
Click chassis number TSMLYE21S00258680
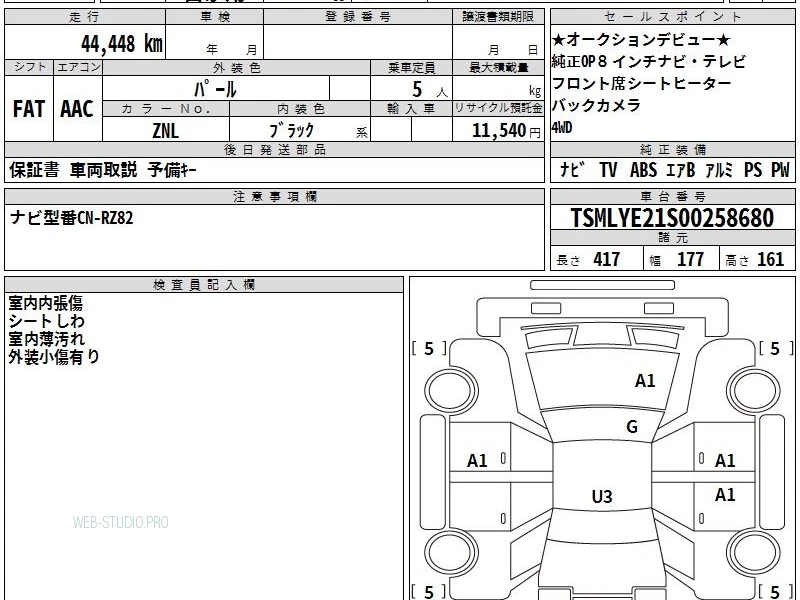coord(672,218)
